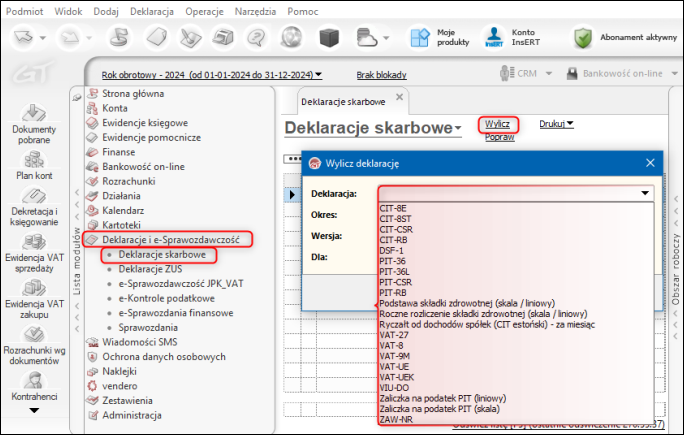This screenshot has width=684, height=435.
Task: Open e-Sprawozdania finansowe submodule
Action: (175, 313)
